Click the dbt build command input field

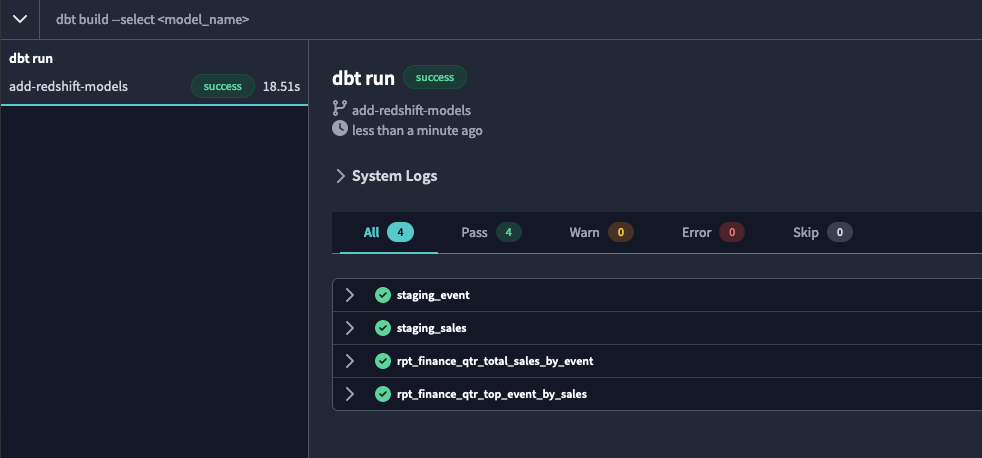[x=510, y=19]
